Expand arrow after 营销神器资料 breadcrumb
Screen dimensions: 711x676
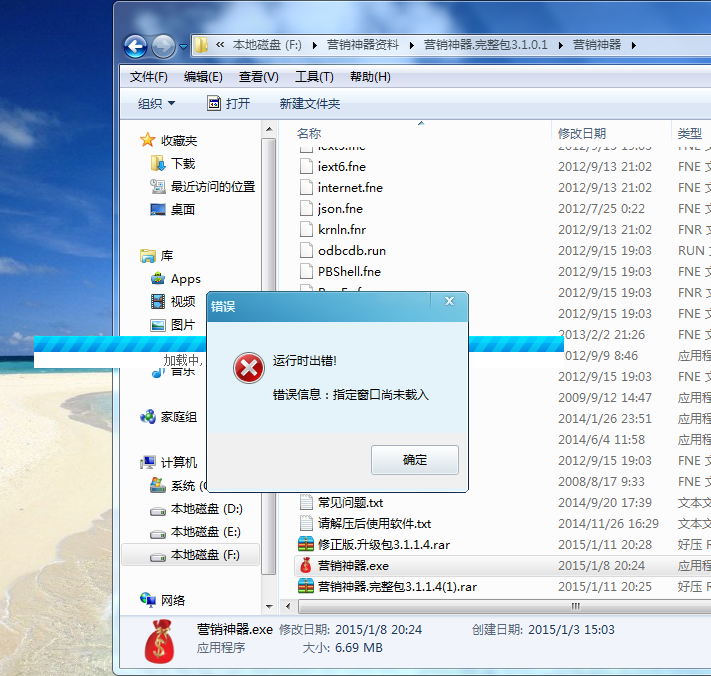[x=411, y=45]
